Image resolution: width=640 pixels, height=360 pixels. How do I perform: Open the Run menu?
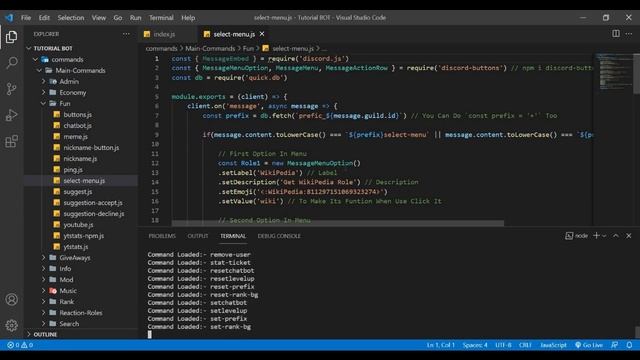(x=136, y=18)
